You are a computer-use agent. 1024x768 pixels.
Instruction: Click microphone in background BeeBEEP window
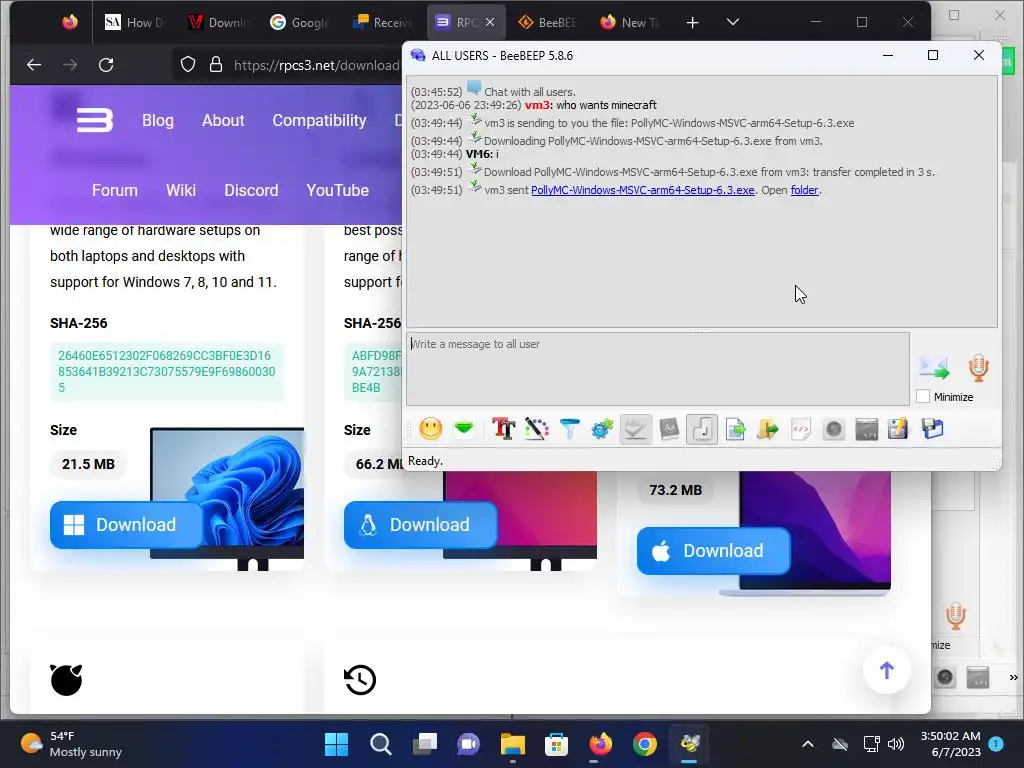click(x=955, y=615)
